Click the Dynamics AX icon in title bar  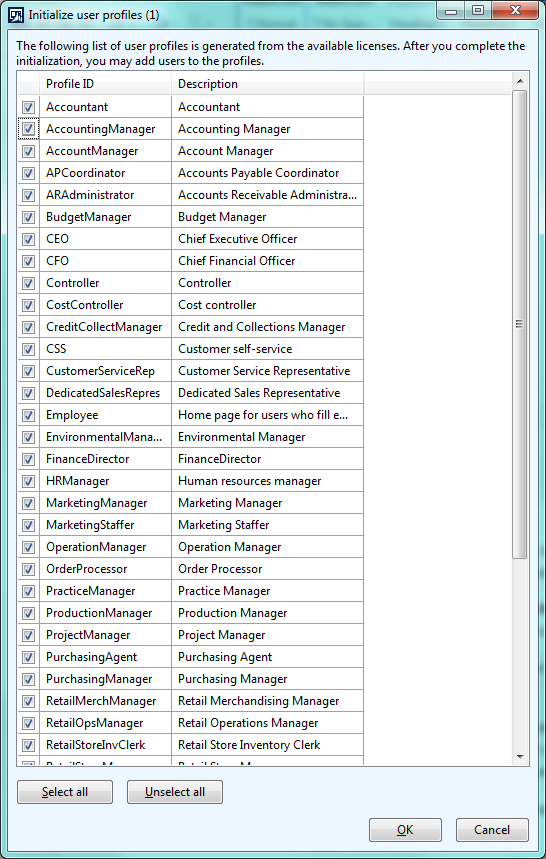[x=17, y=15]
